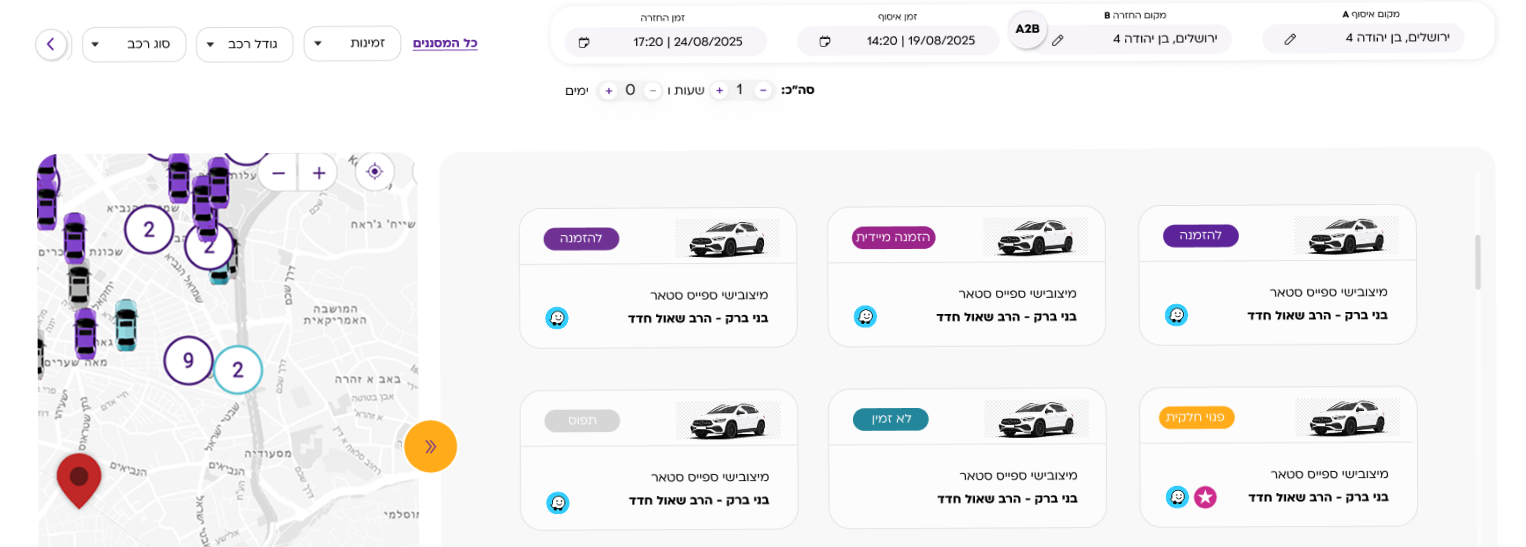Click the pink star icon on פנוי חלקית card

pyautogui.click(x=1205, y=497)
